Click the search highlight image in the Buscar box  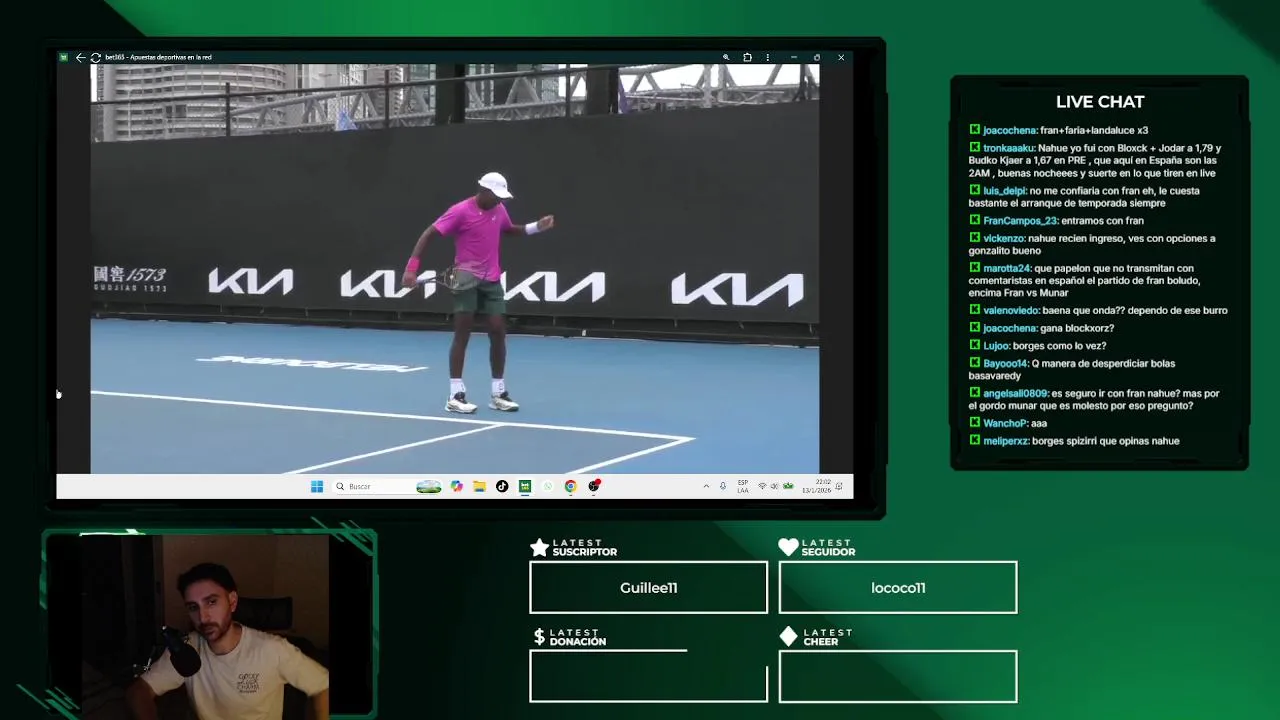pyautogui.click(x=429, y=486)
